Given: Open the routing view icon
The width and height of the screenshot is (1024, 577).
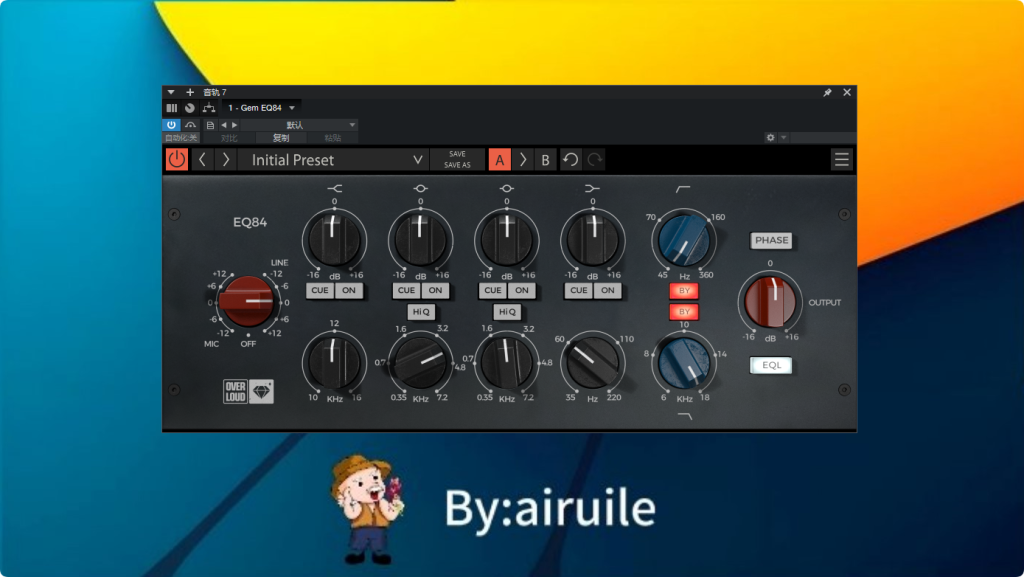Looking at the screenshot, I should pyautogui.click(x=209, y=108).
